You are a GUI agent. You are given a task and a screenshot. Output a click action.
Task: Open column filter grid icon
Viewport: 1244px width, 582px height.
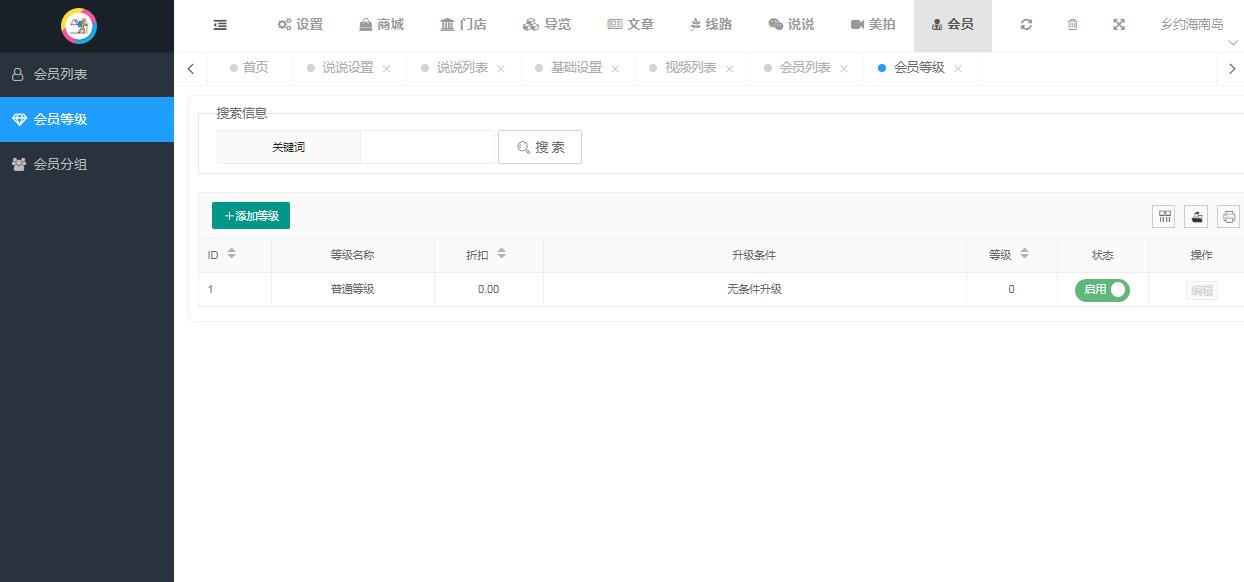pos(1164,216)
